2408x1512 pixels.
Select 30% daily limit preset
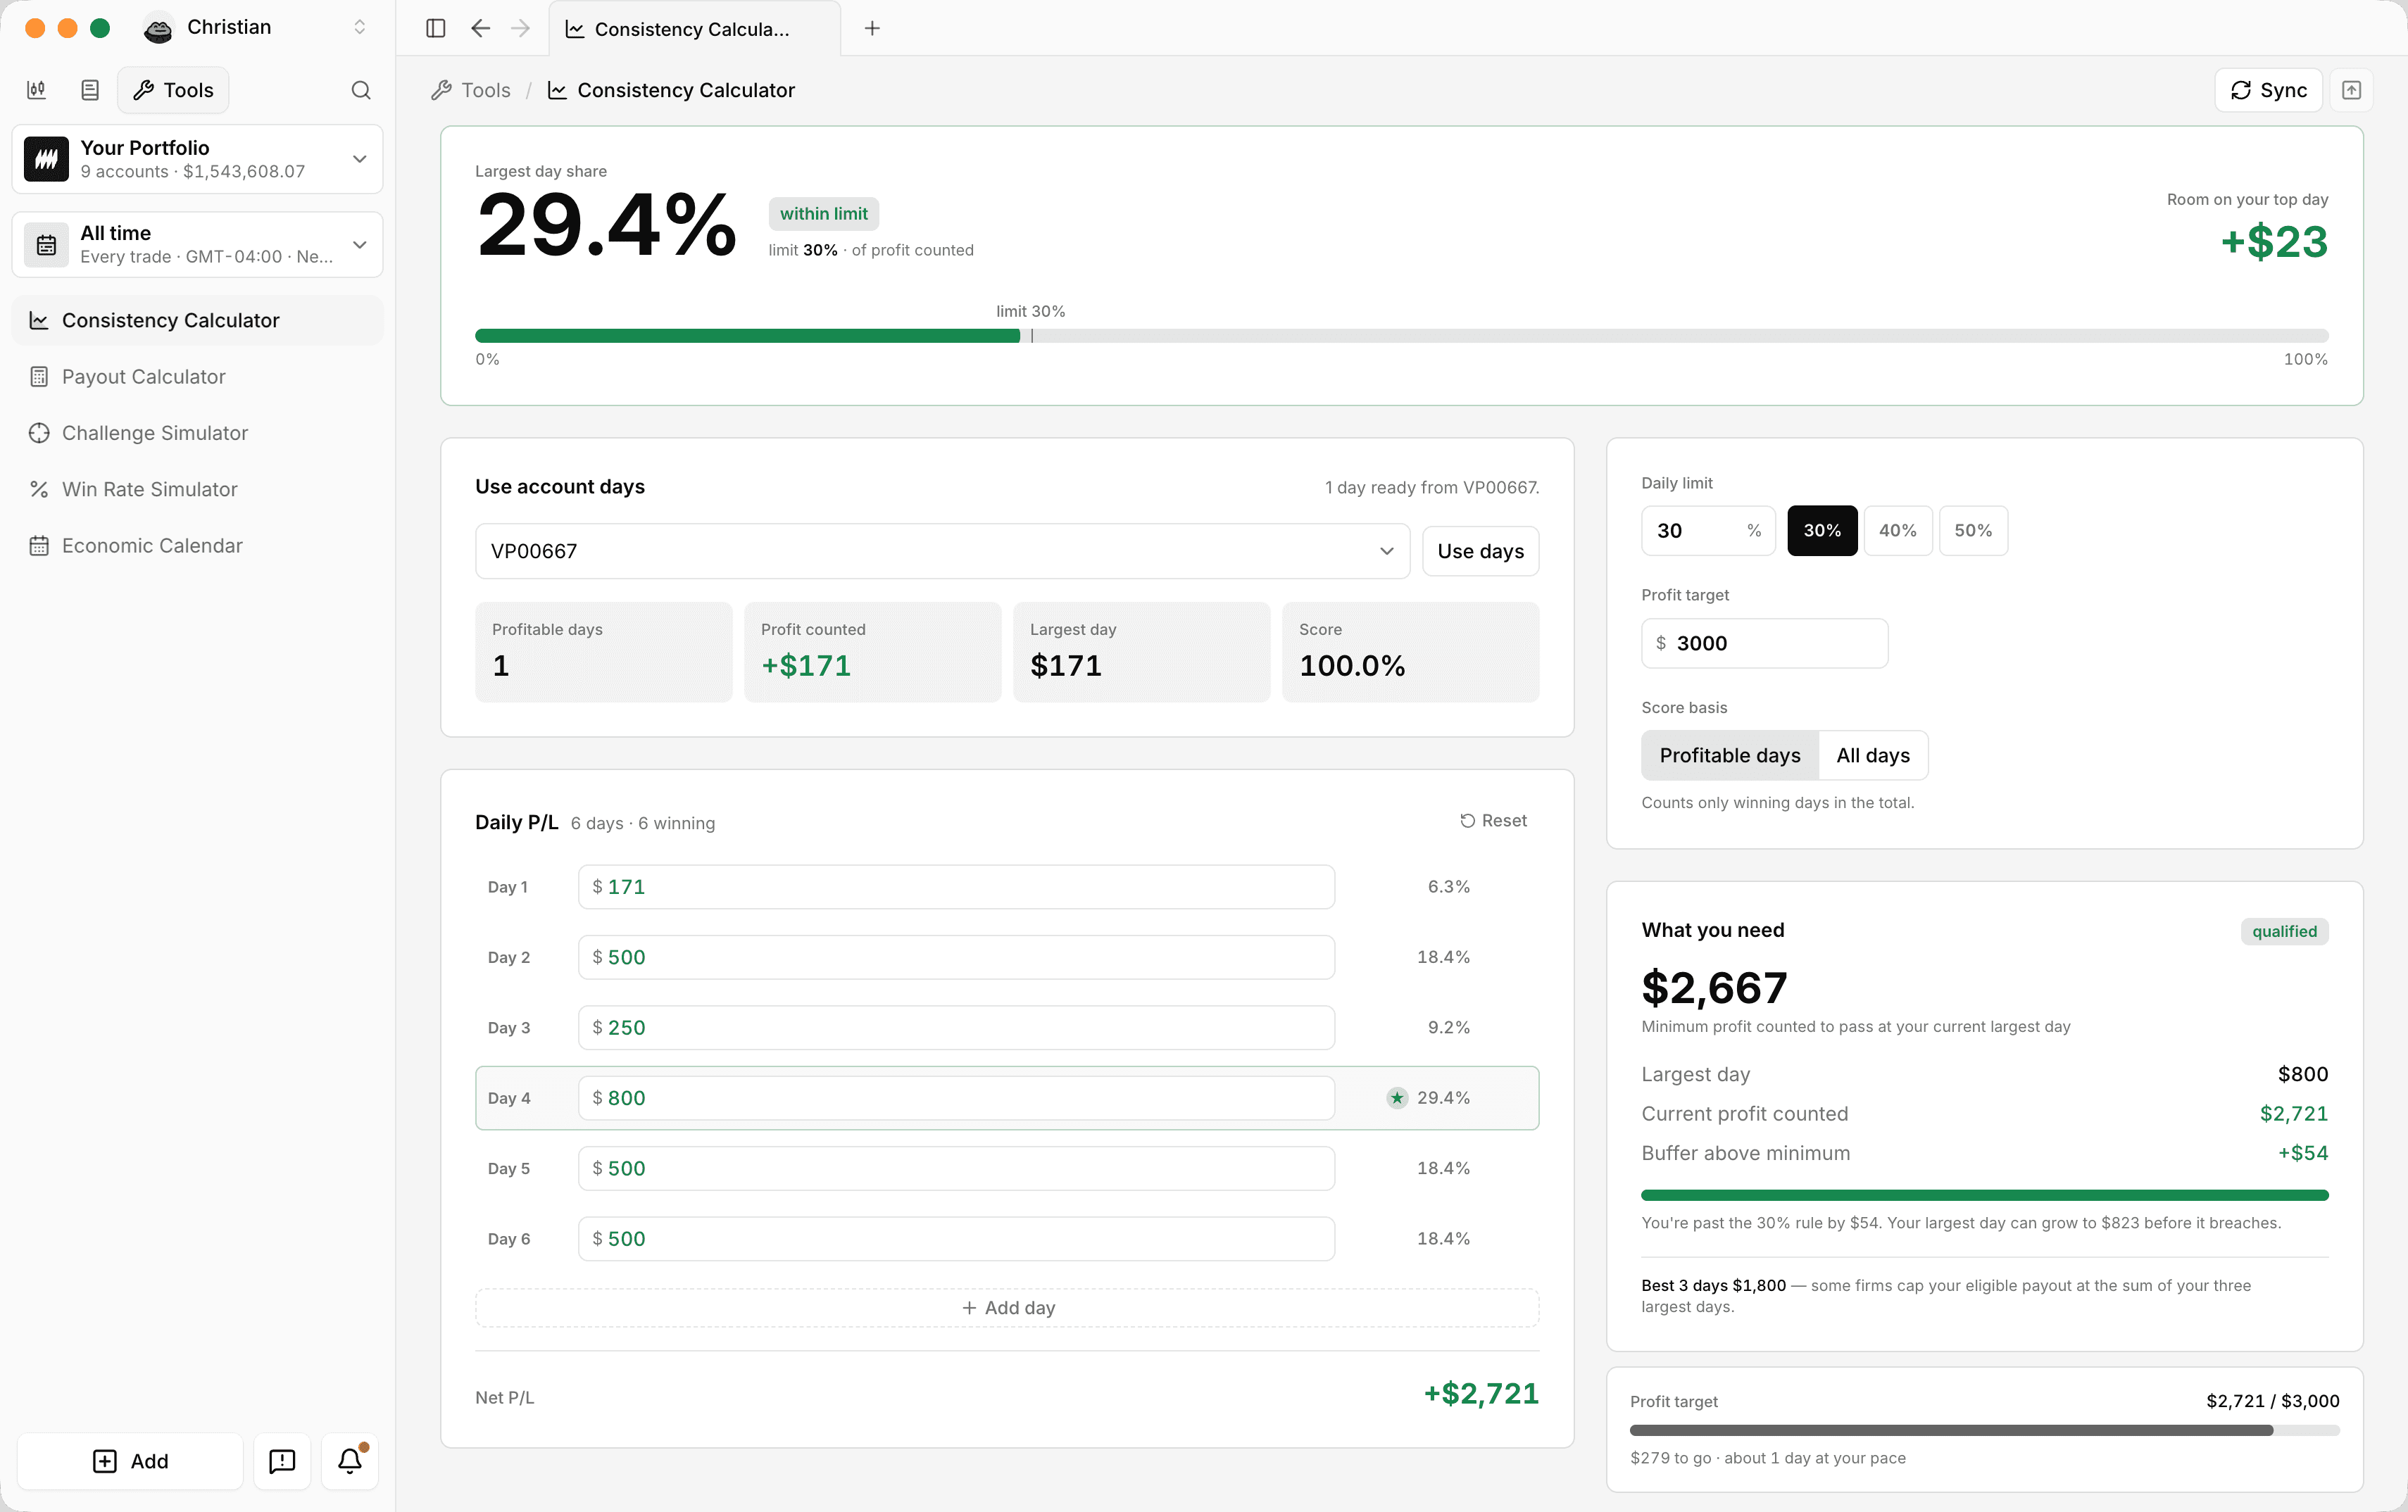[x=1822, y=530]
